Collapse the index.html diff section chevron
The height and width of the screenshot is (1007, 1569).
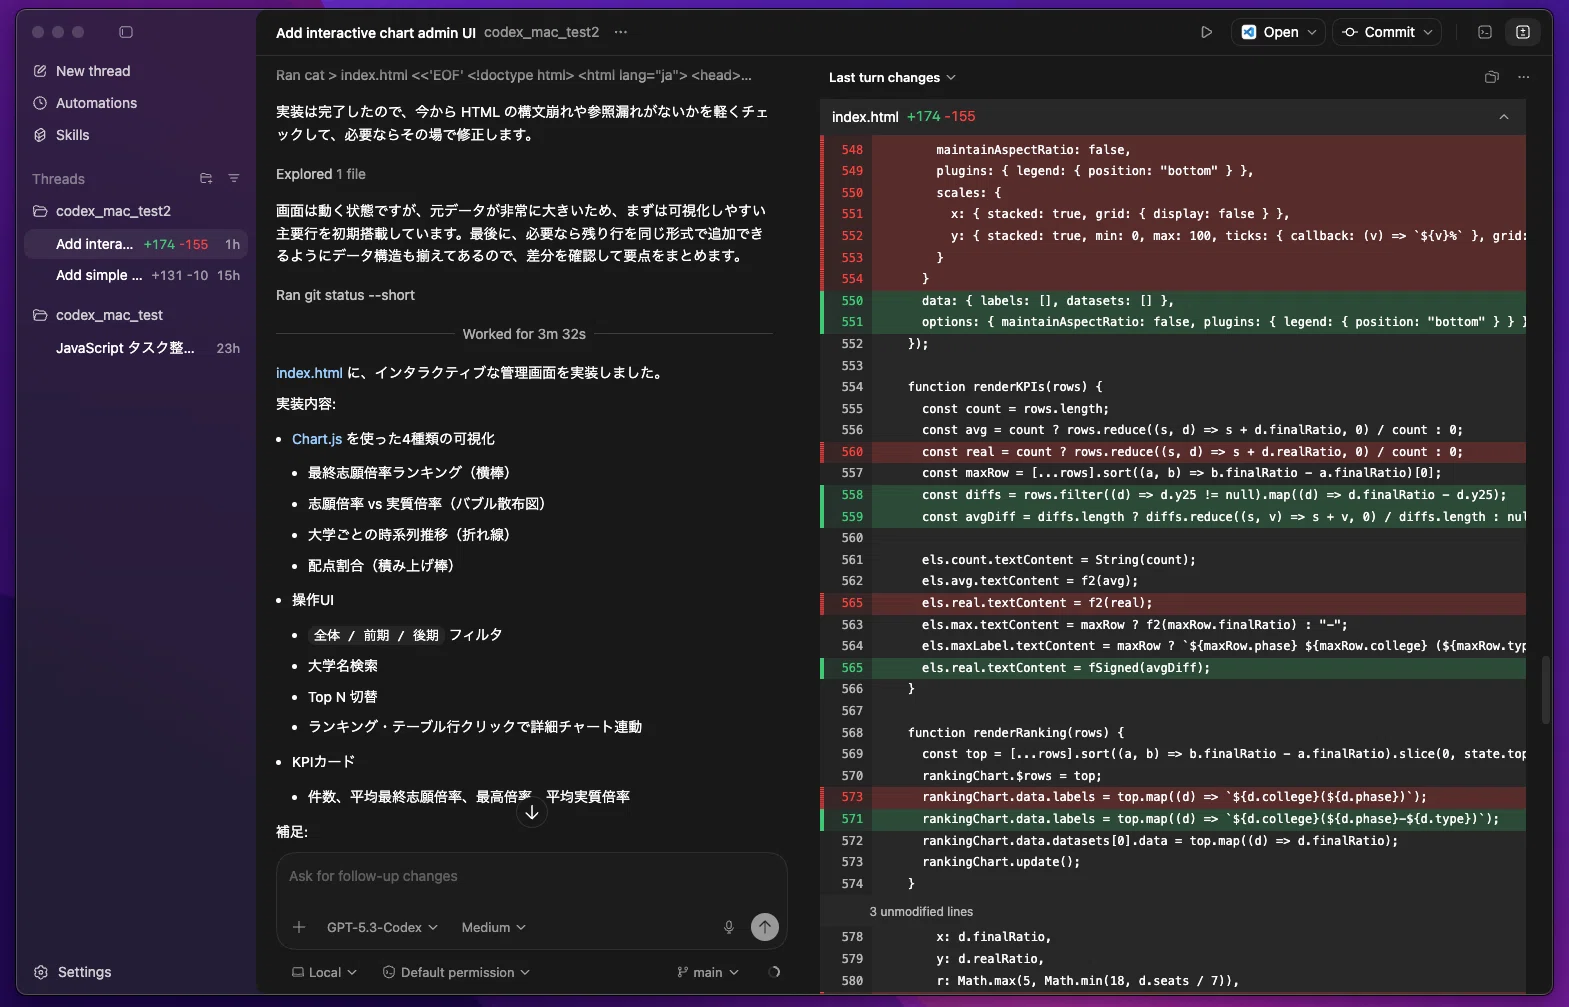1504,117
